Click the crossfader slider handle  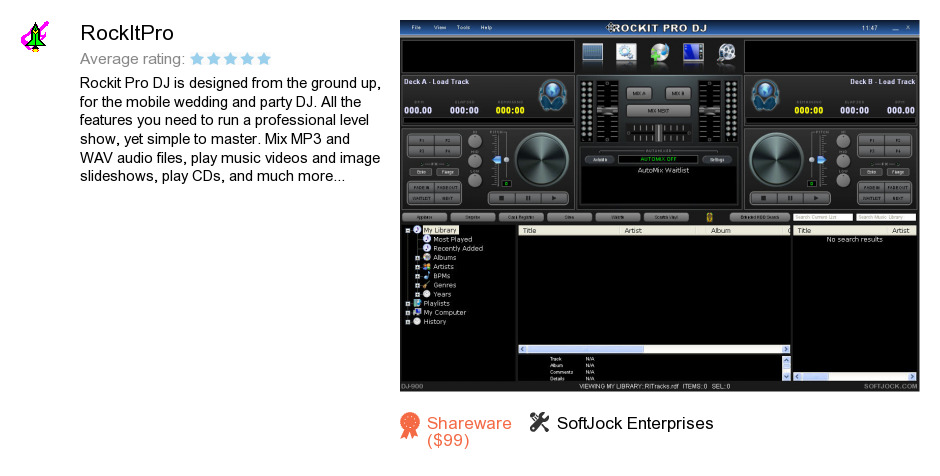pos(659,132)
